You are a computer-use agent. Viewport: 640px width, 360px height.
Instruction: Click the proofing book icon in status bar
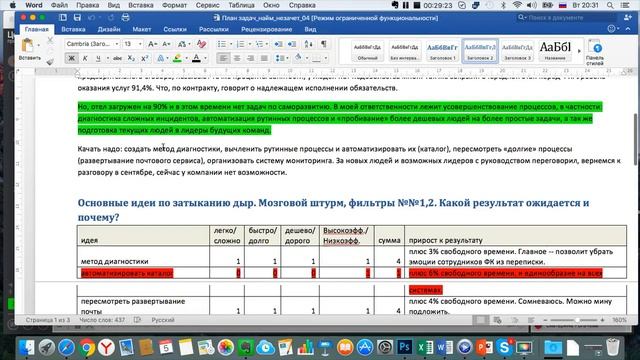pos(138,320)
